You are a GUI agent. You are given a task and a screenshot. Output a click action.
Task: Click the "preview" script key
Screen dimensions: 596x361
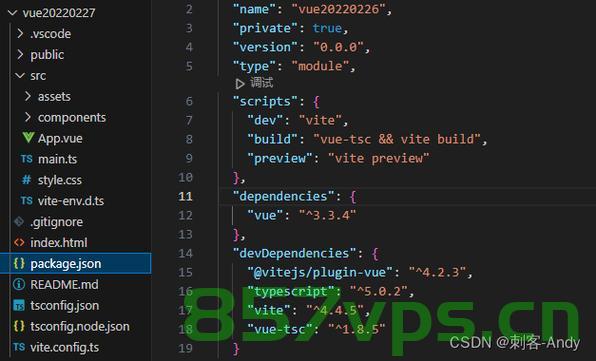pos(279,158)
